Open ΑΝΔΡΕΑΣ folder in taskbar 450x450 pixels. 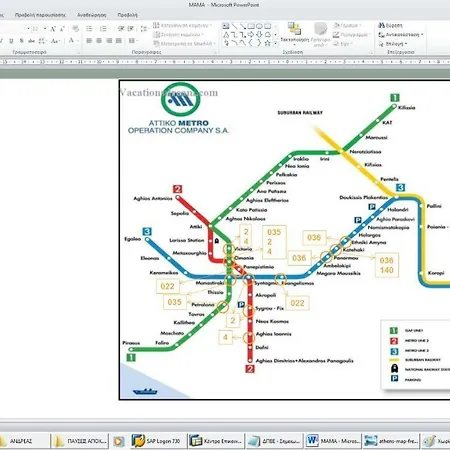23,441
